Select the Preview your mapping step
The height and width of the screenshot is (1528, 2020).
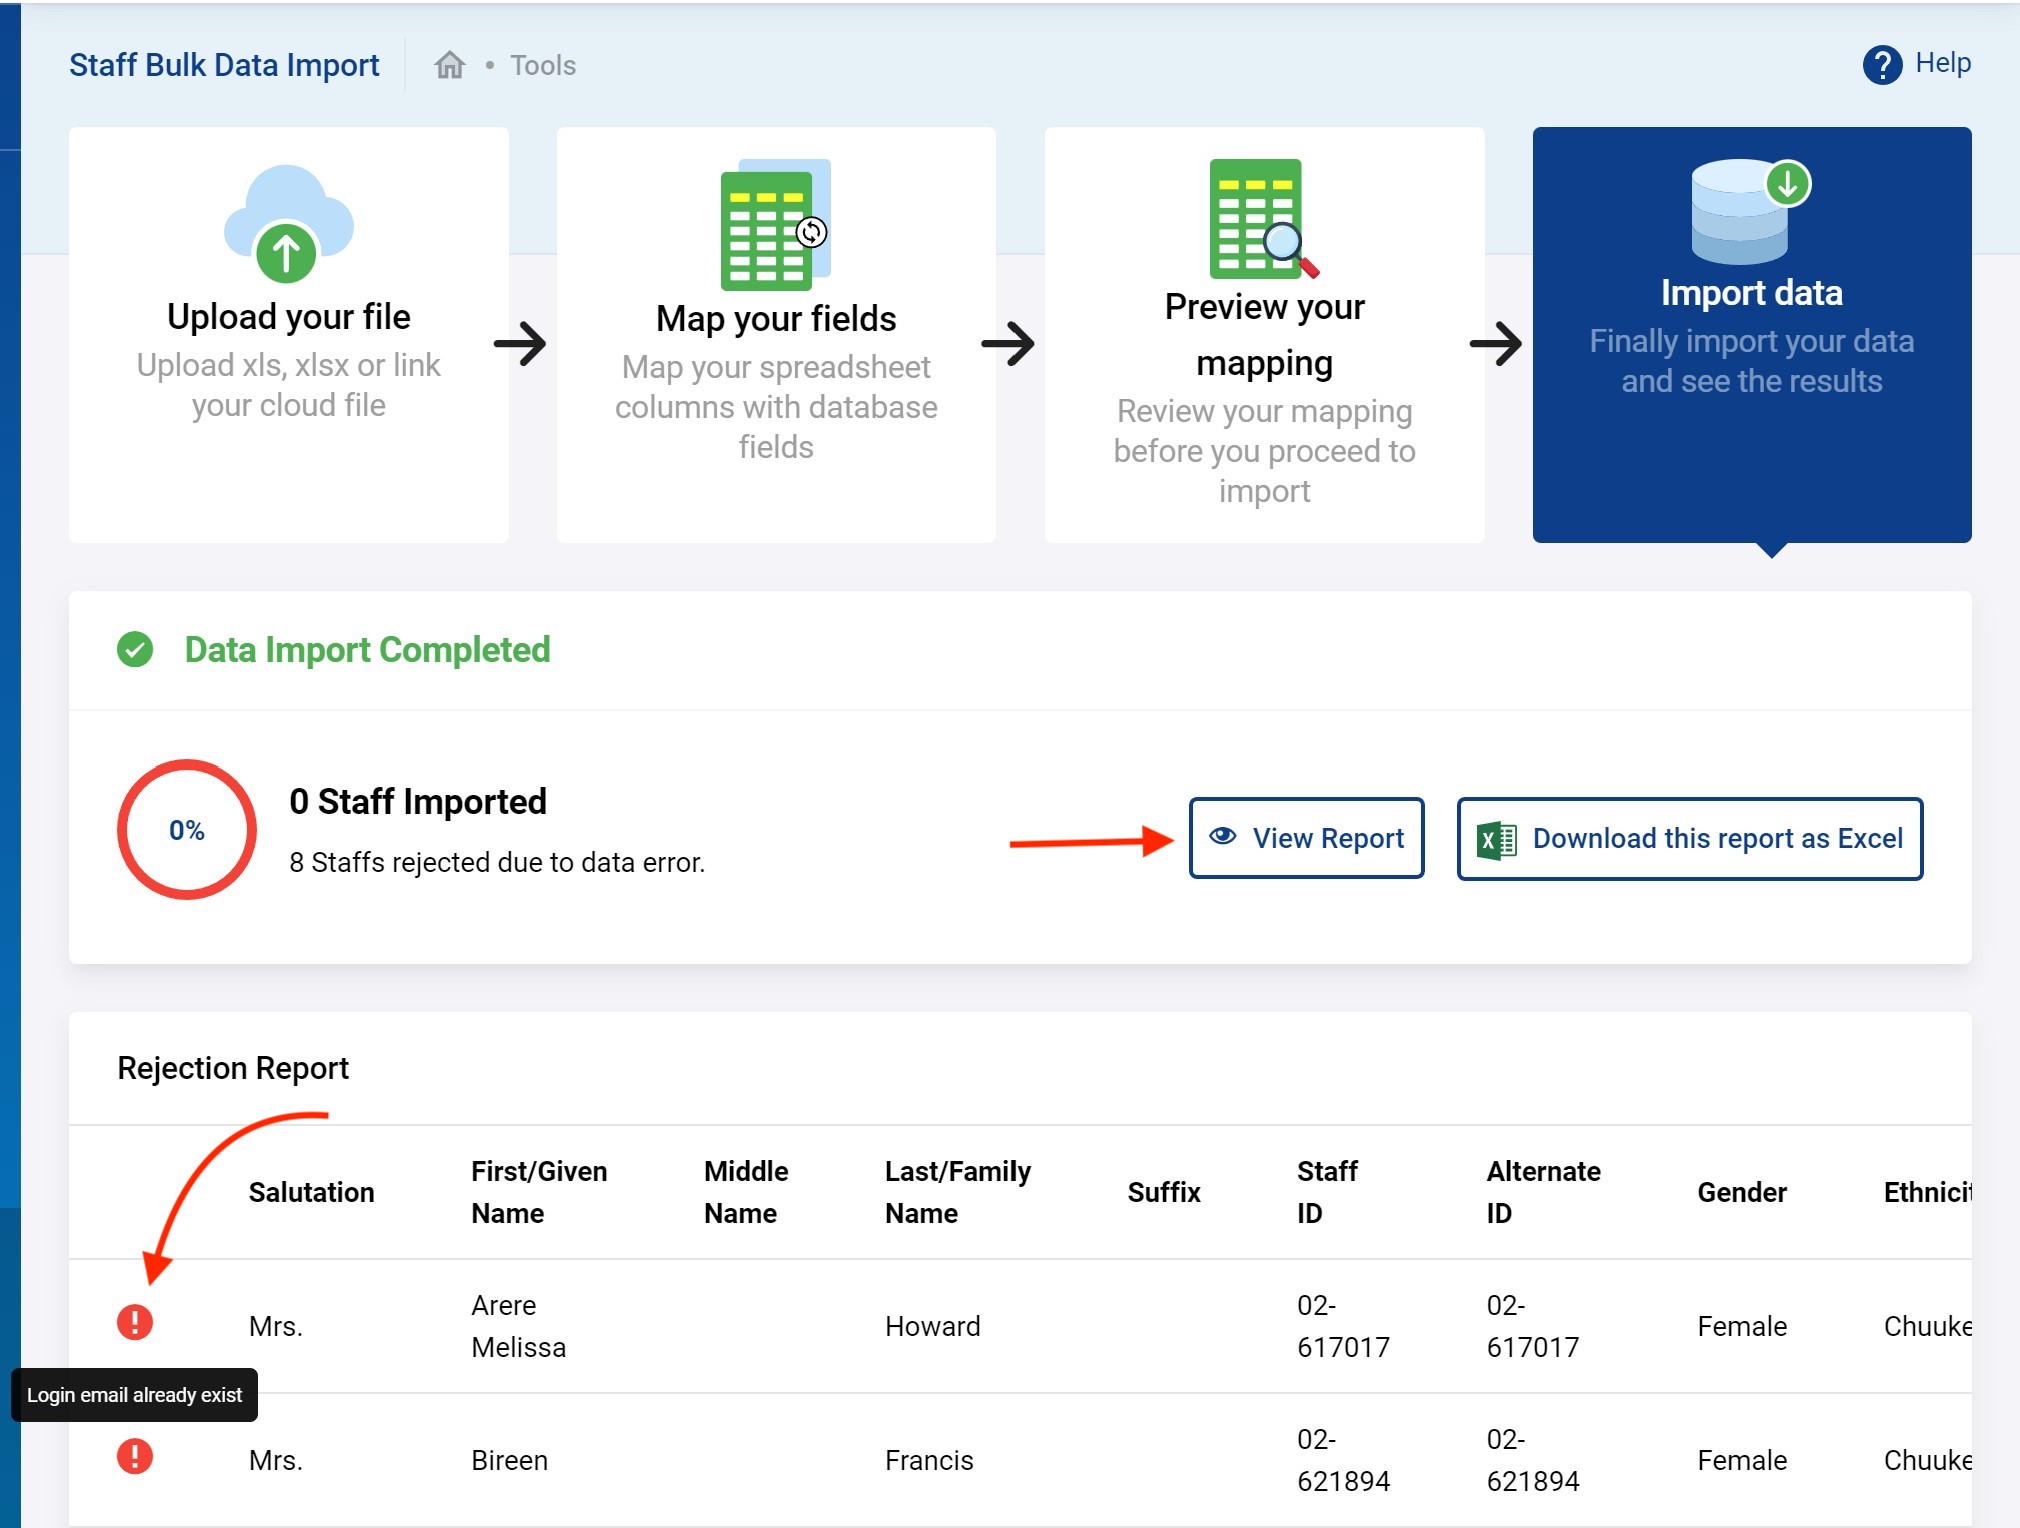coord(1264,334)
